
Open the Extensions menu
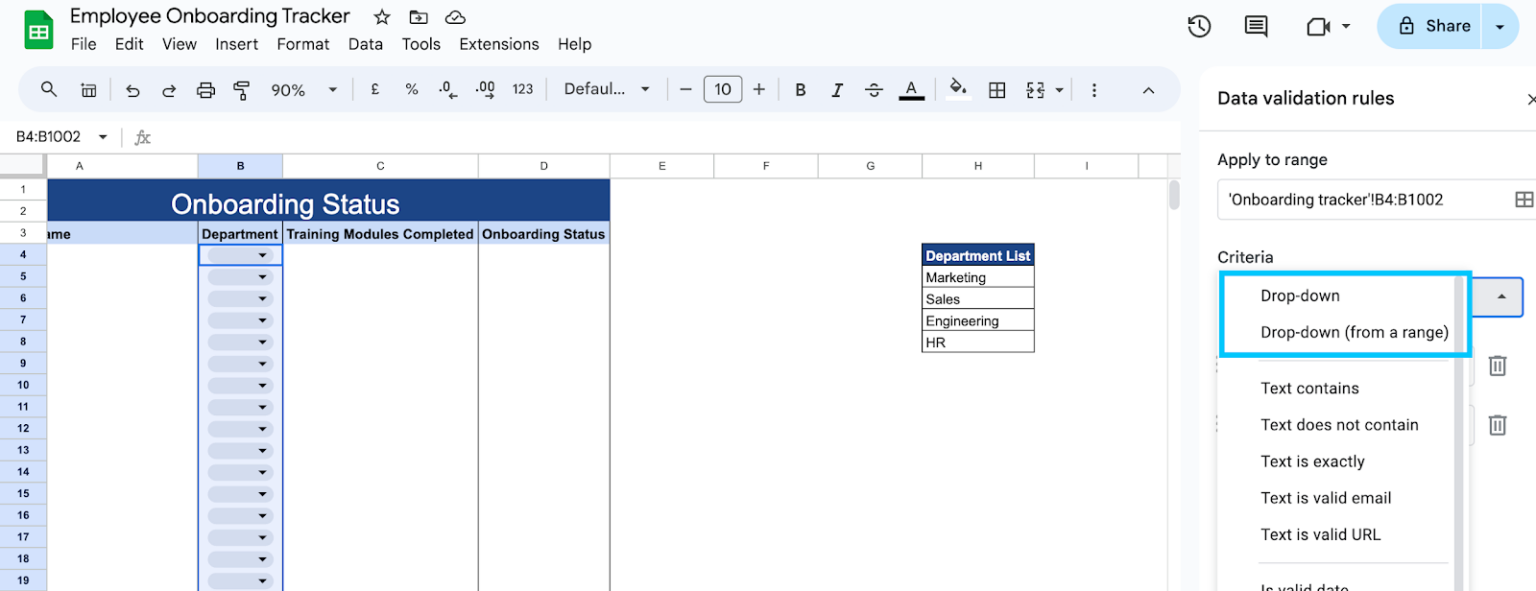click(x=499, y=44)
